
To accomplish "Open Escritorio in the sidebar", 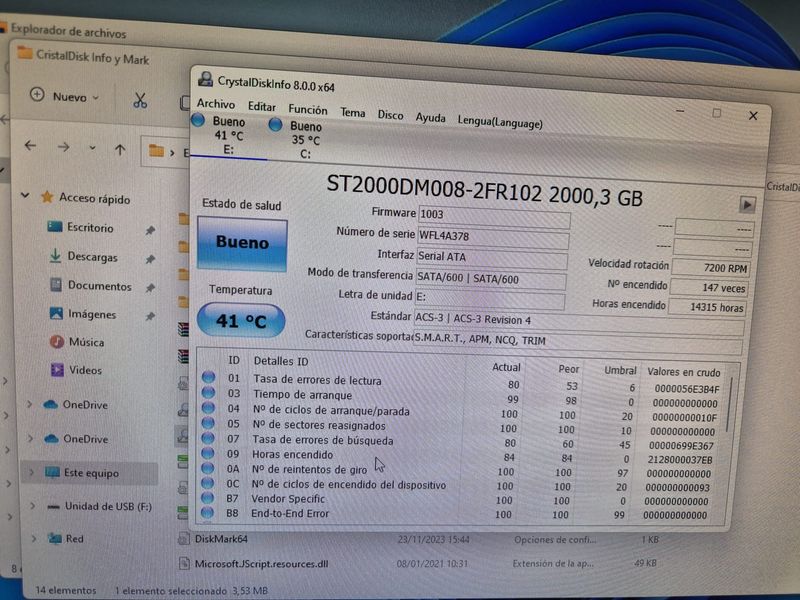I will (x=90, y=227).
